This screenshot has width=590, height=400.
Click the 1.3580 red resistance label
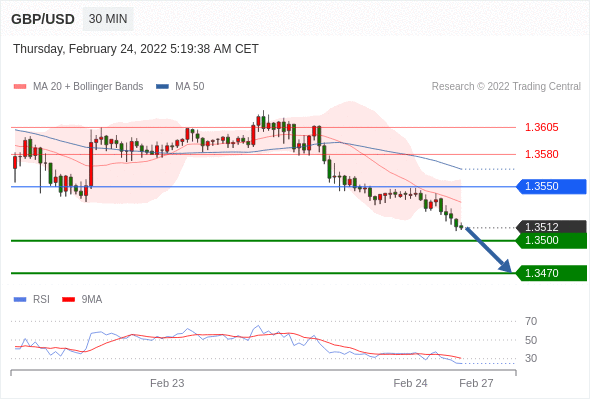541,154
